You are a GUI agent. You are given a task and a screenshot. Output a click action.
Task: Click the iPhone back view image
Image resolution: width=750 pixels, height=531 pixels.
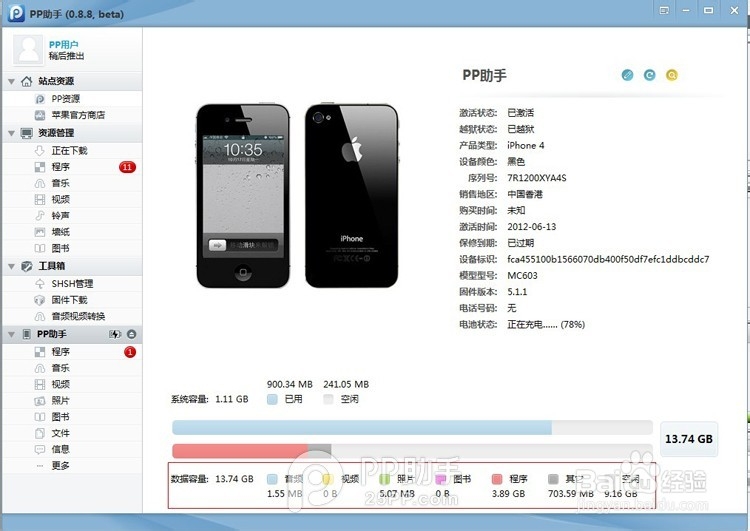pos(352,196)
